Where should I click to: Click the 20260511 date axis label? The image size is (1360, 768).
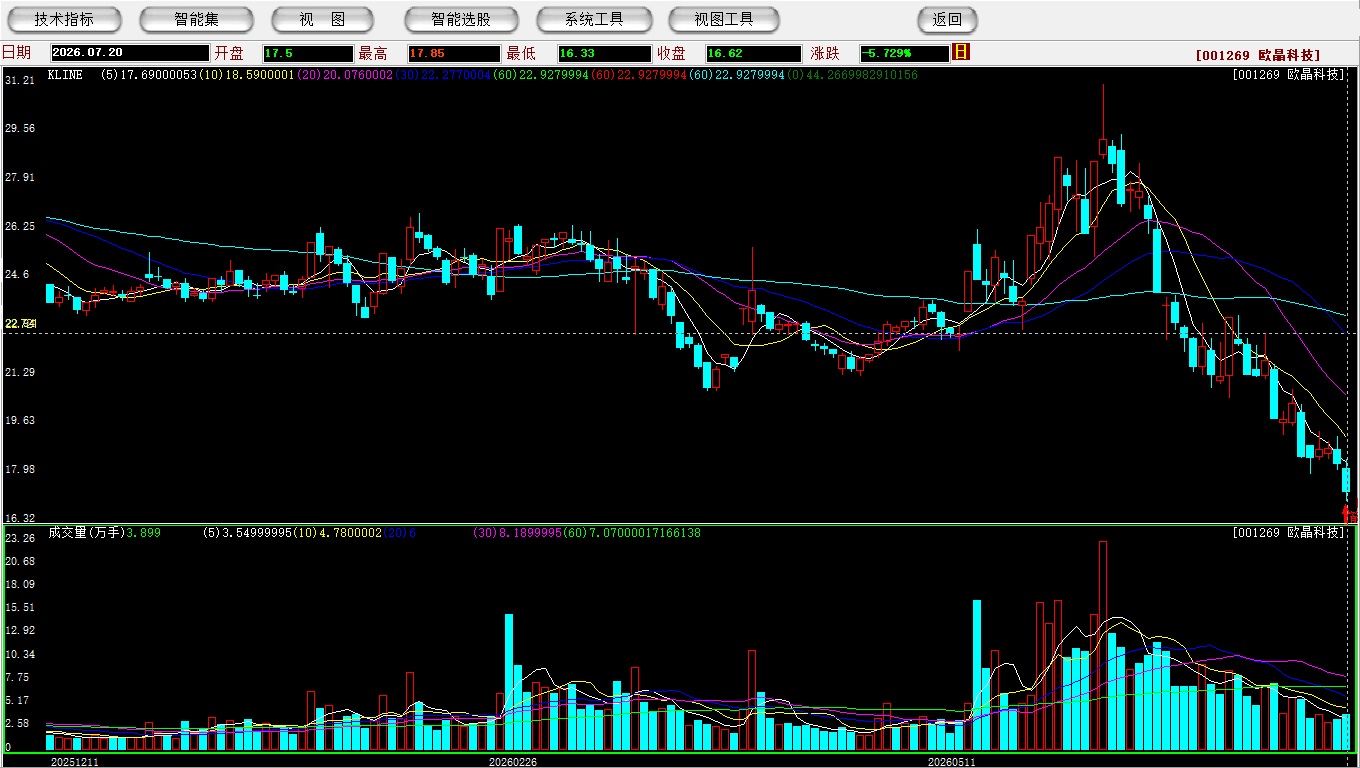(952, 762)
